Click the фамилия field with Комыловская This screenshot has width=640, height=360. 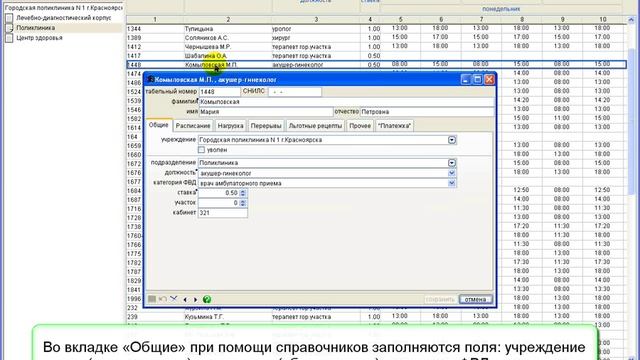click(x=346, y=102)
